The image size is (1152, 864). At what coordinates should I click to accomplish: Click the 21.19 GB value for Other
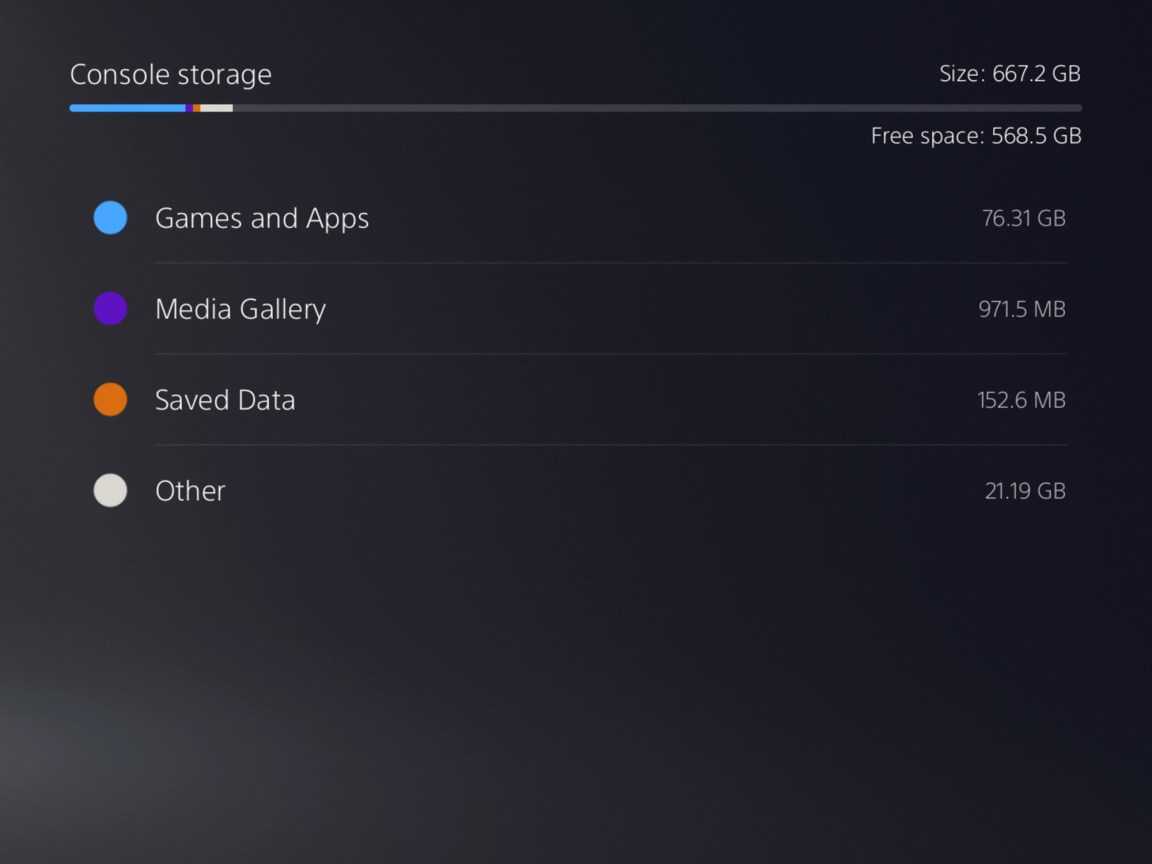pos(1024,490)
